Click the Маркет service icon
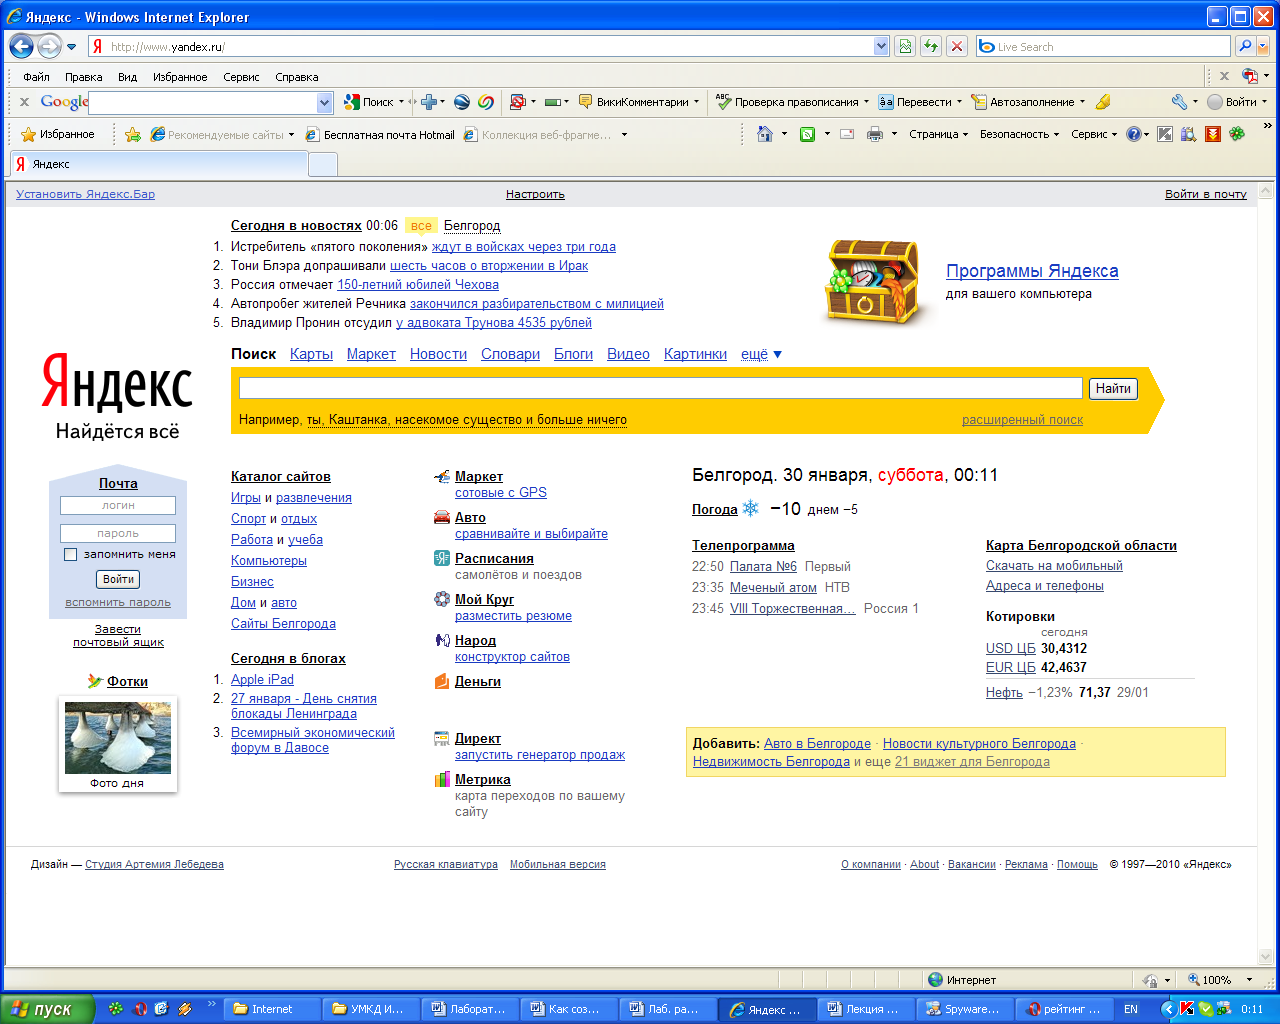The height and width of the screenshot is (1024, 1280). click(x=442, y=476)
